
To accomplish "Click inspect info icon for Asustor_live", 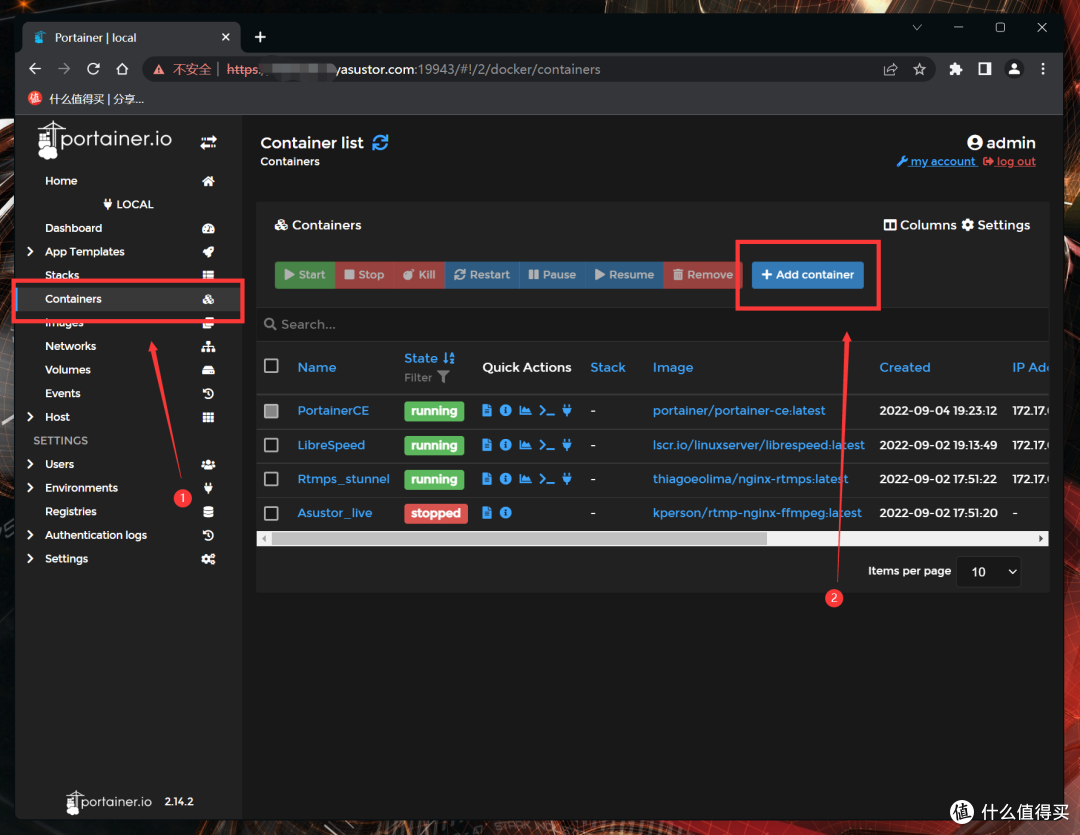I will click(x=506, y=513).
